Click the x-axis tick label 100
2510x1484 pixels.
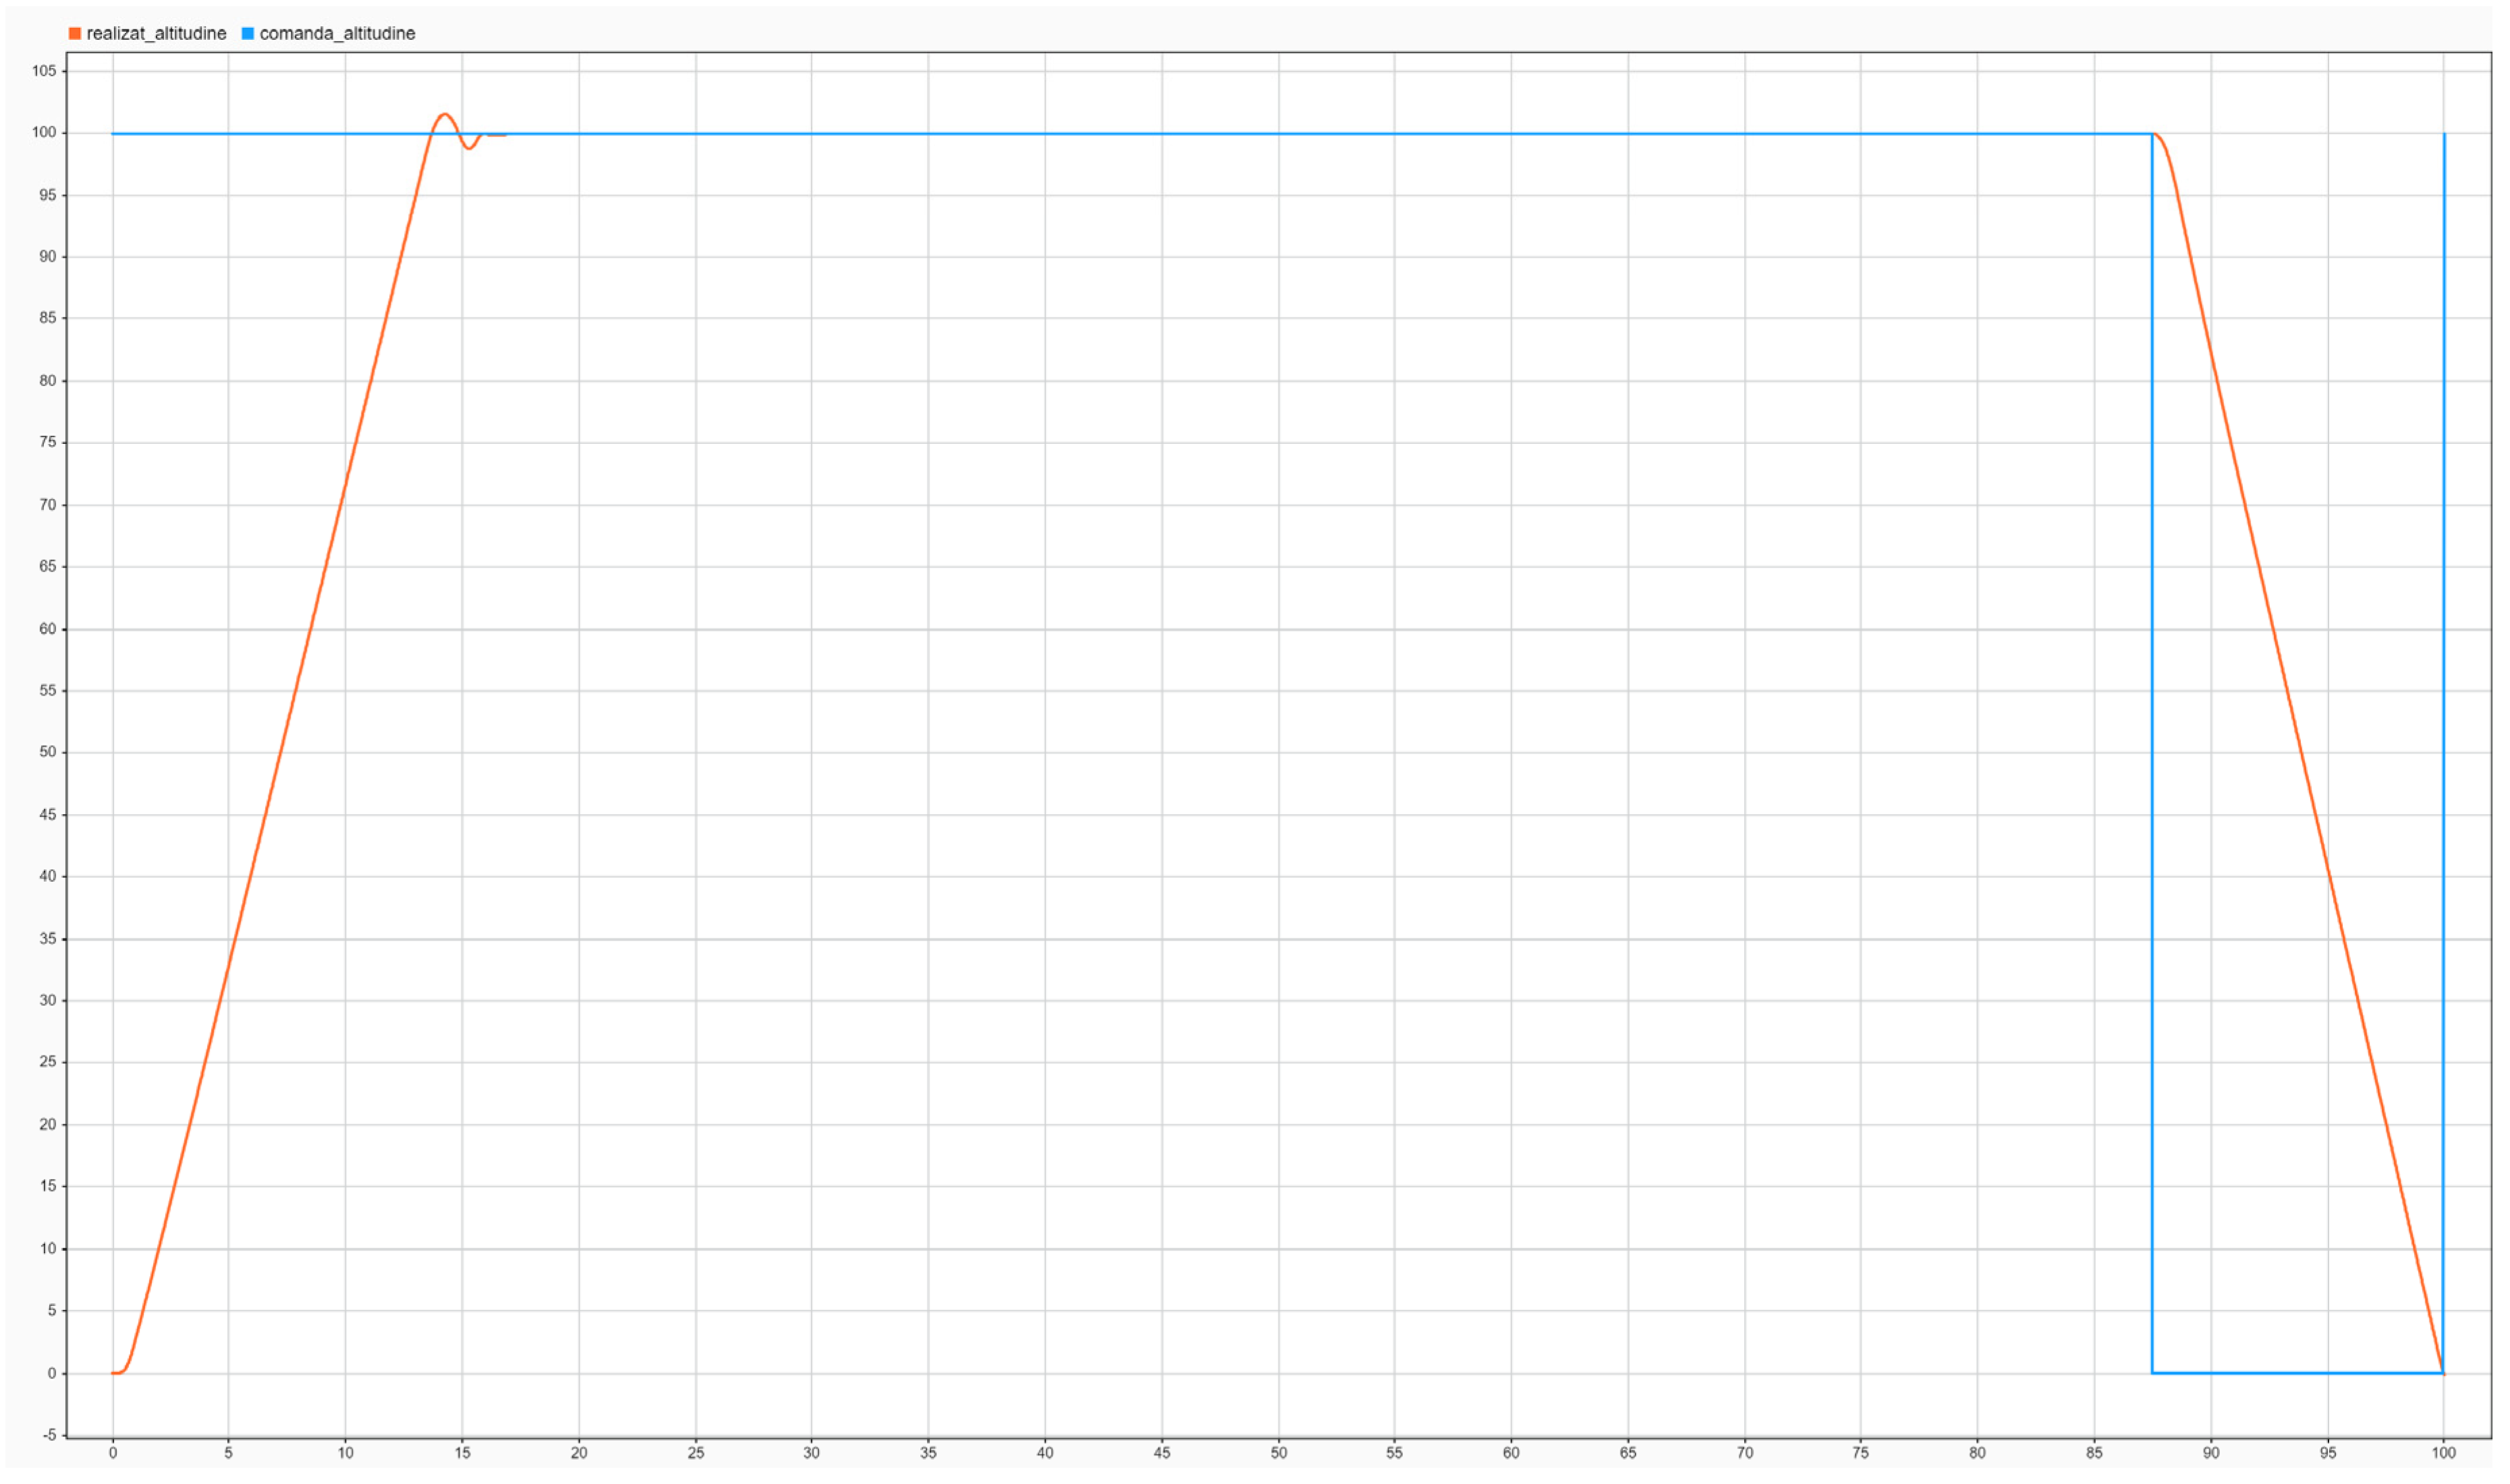(2444, 1454)
